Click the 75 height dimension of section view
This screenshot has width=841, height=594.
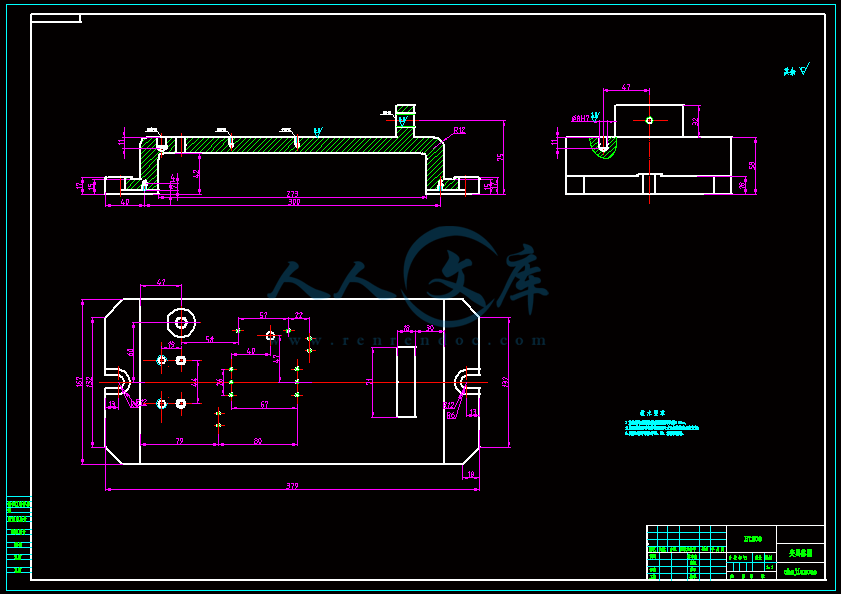pyautogui.click(x=500, y=158)
